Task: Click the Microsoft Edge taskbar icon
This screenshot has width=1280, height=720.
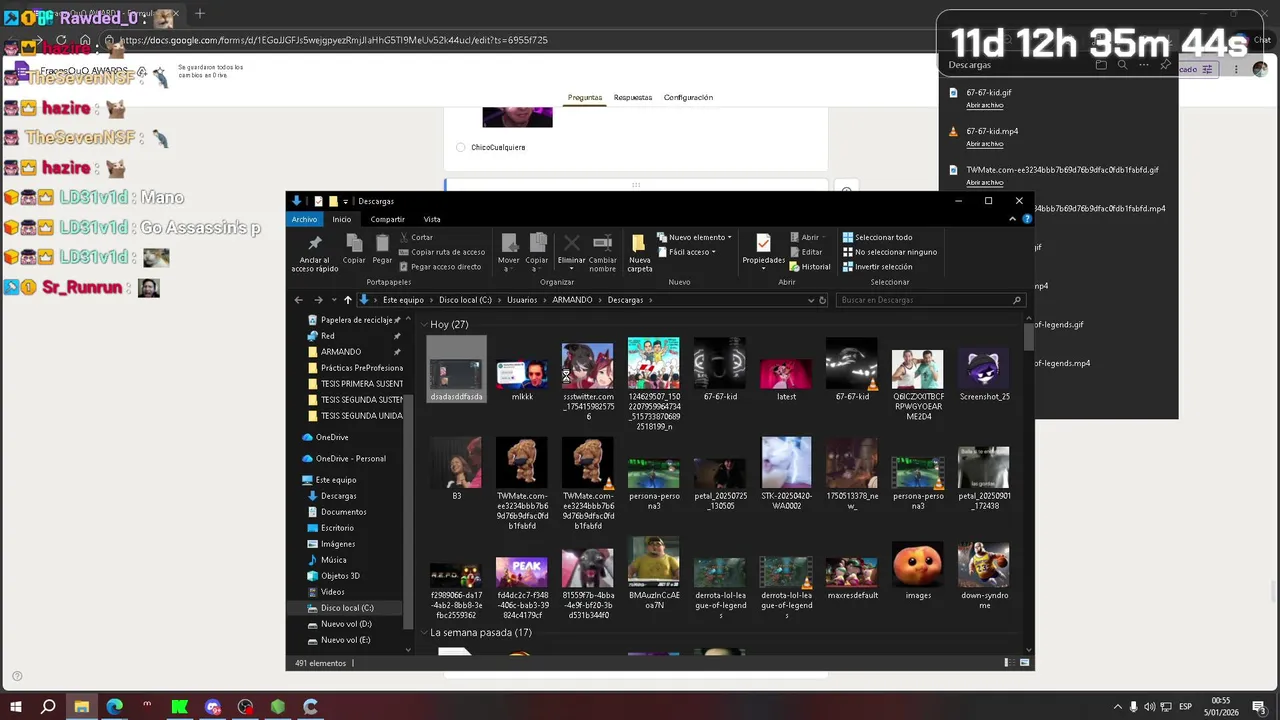Action: [x=114, y=707]
